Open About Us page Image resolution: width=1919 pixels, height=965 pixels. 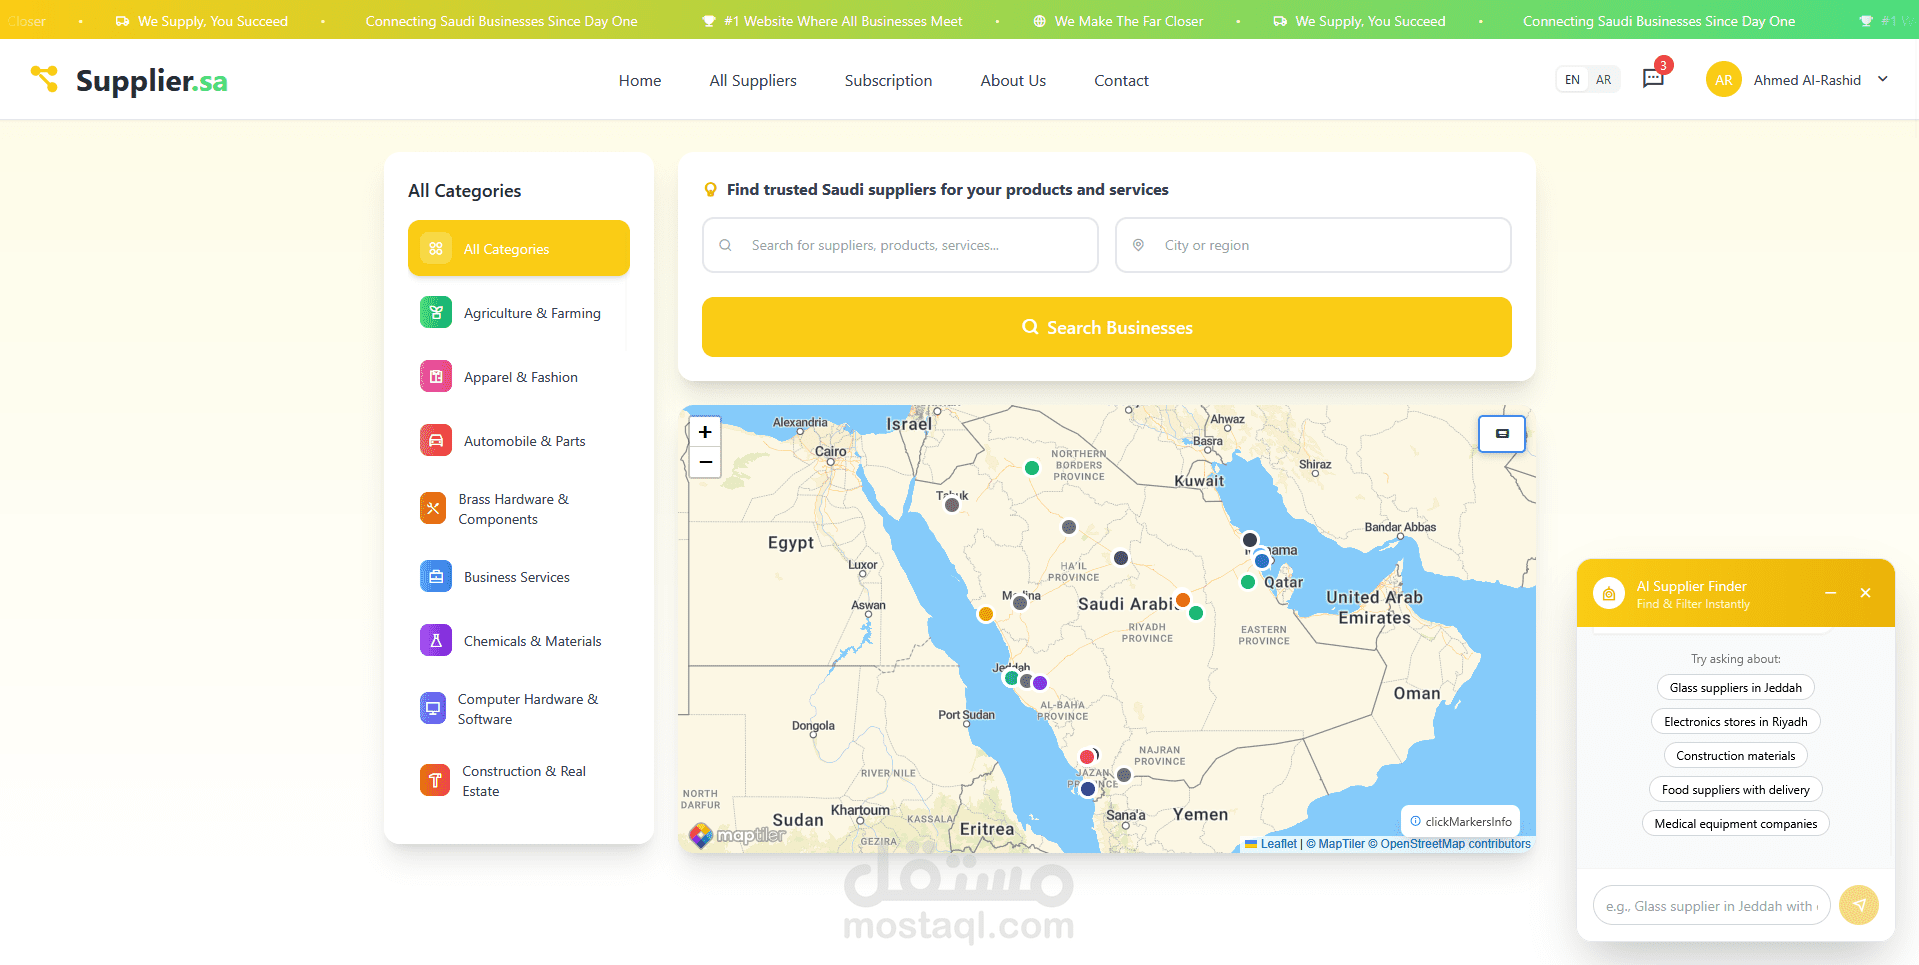[1013, 80]
